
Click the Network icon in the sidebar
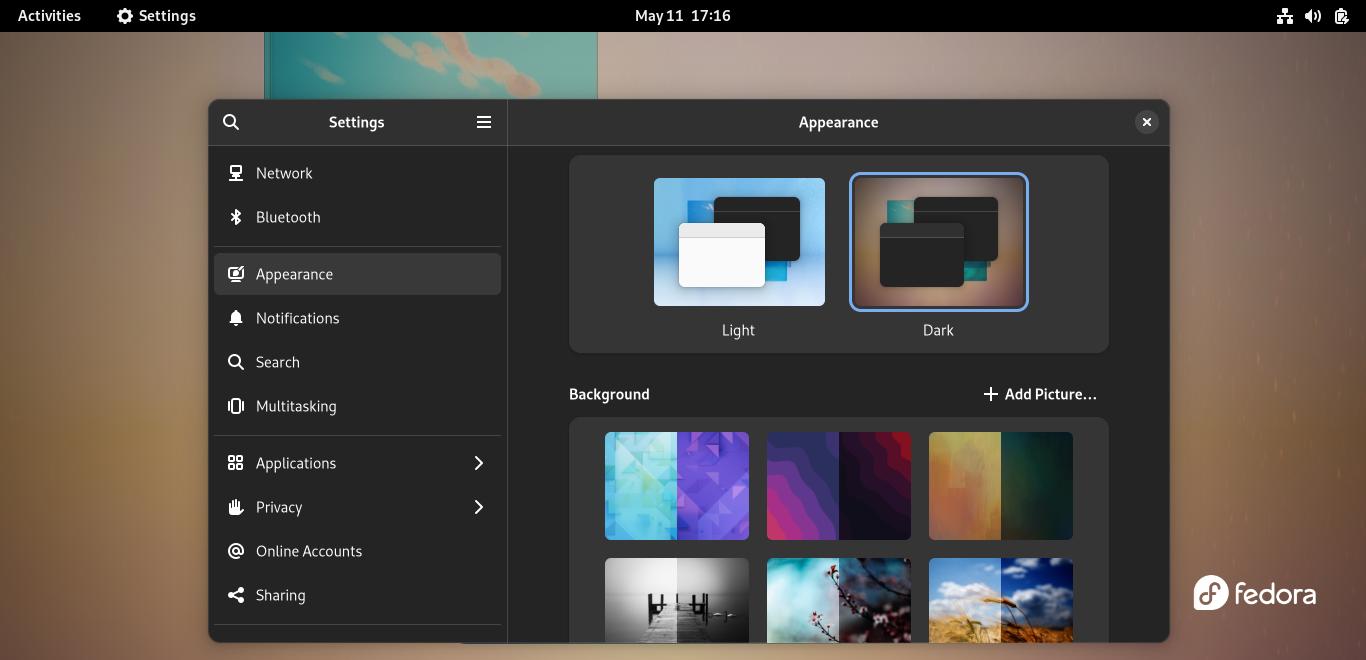click(x=236, y=173)
